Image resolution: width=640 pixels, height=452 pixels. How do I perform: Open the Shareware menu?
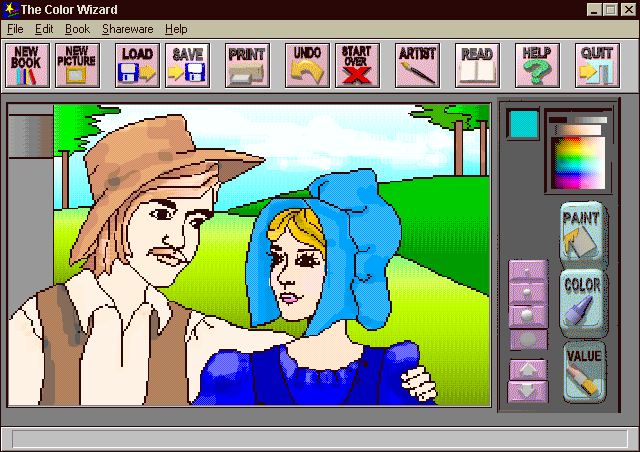tap(127, 29)
